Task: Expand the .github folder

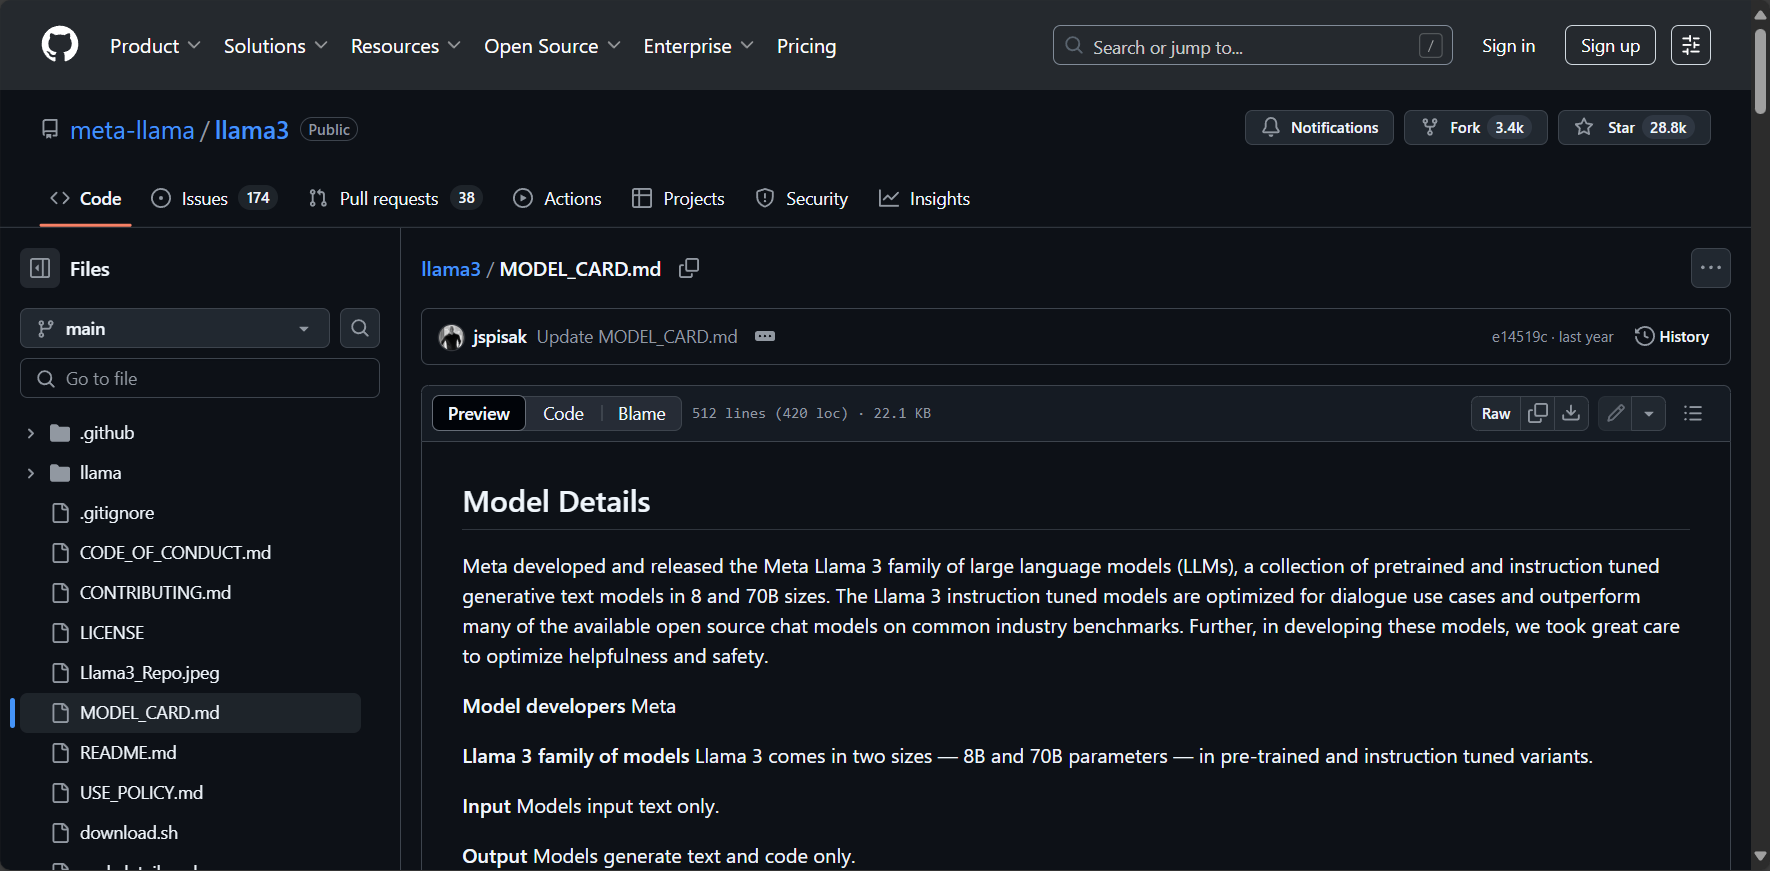Action: coord(30,433)
